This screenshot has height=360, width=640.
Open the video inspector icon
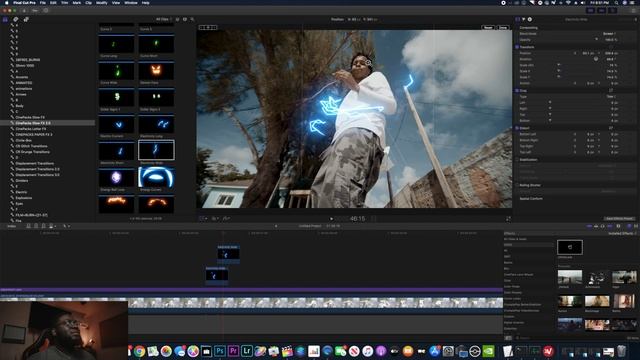click(518, 19)
